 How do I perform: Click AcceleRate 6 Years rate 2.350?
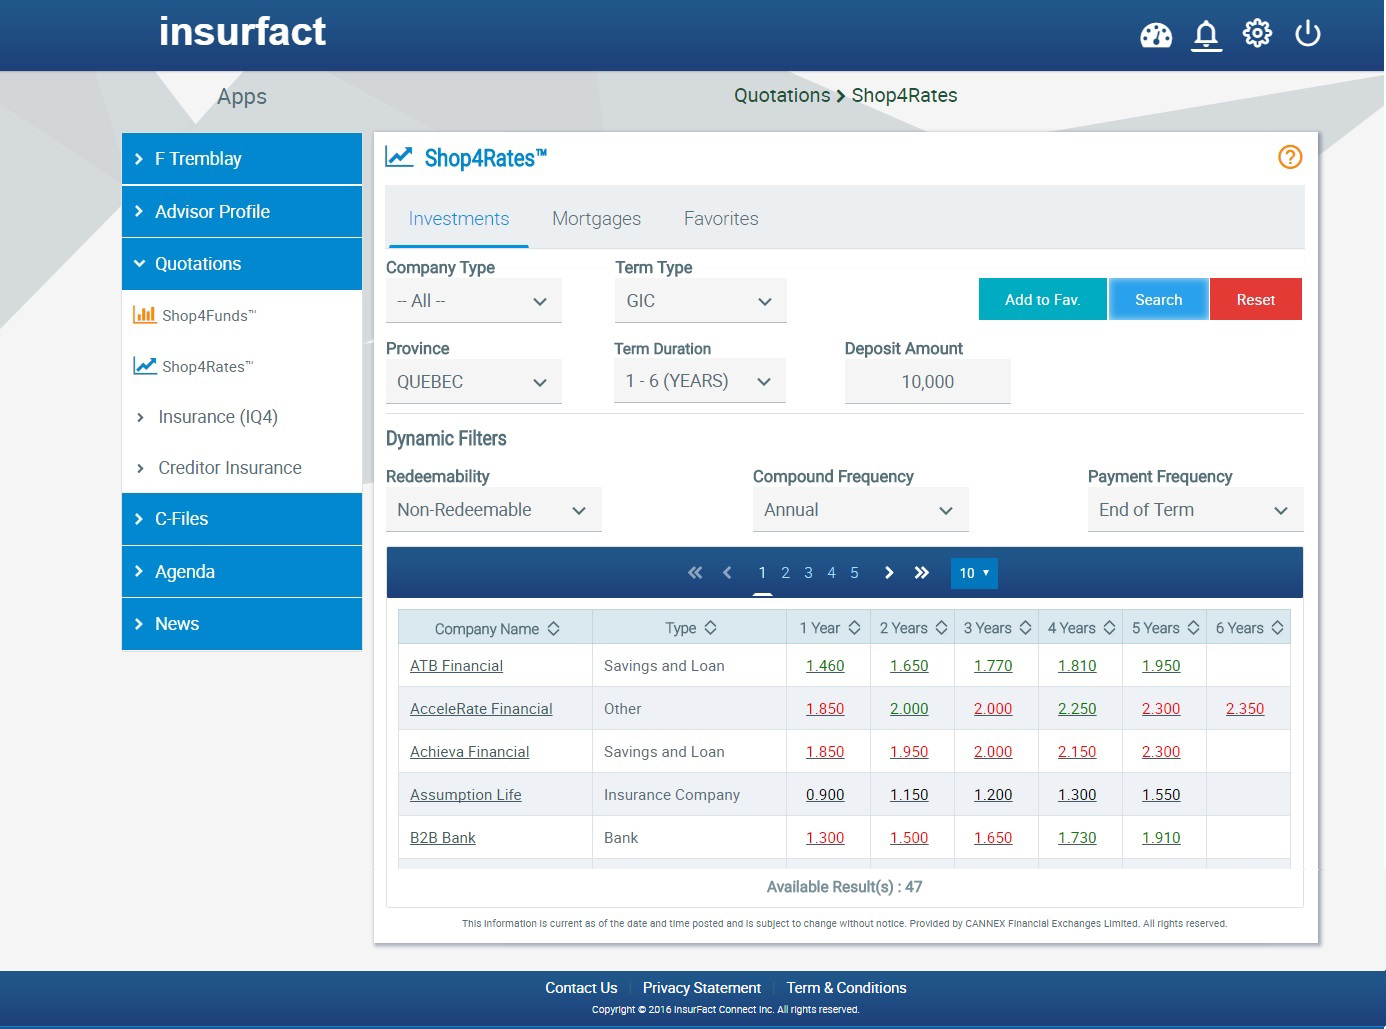tap(1245, 709)
